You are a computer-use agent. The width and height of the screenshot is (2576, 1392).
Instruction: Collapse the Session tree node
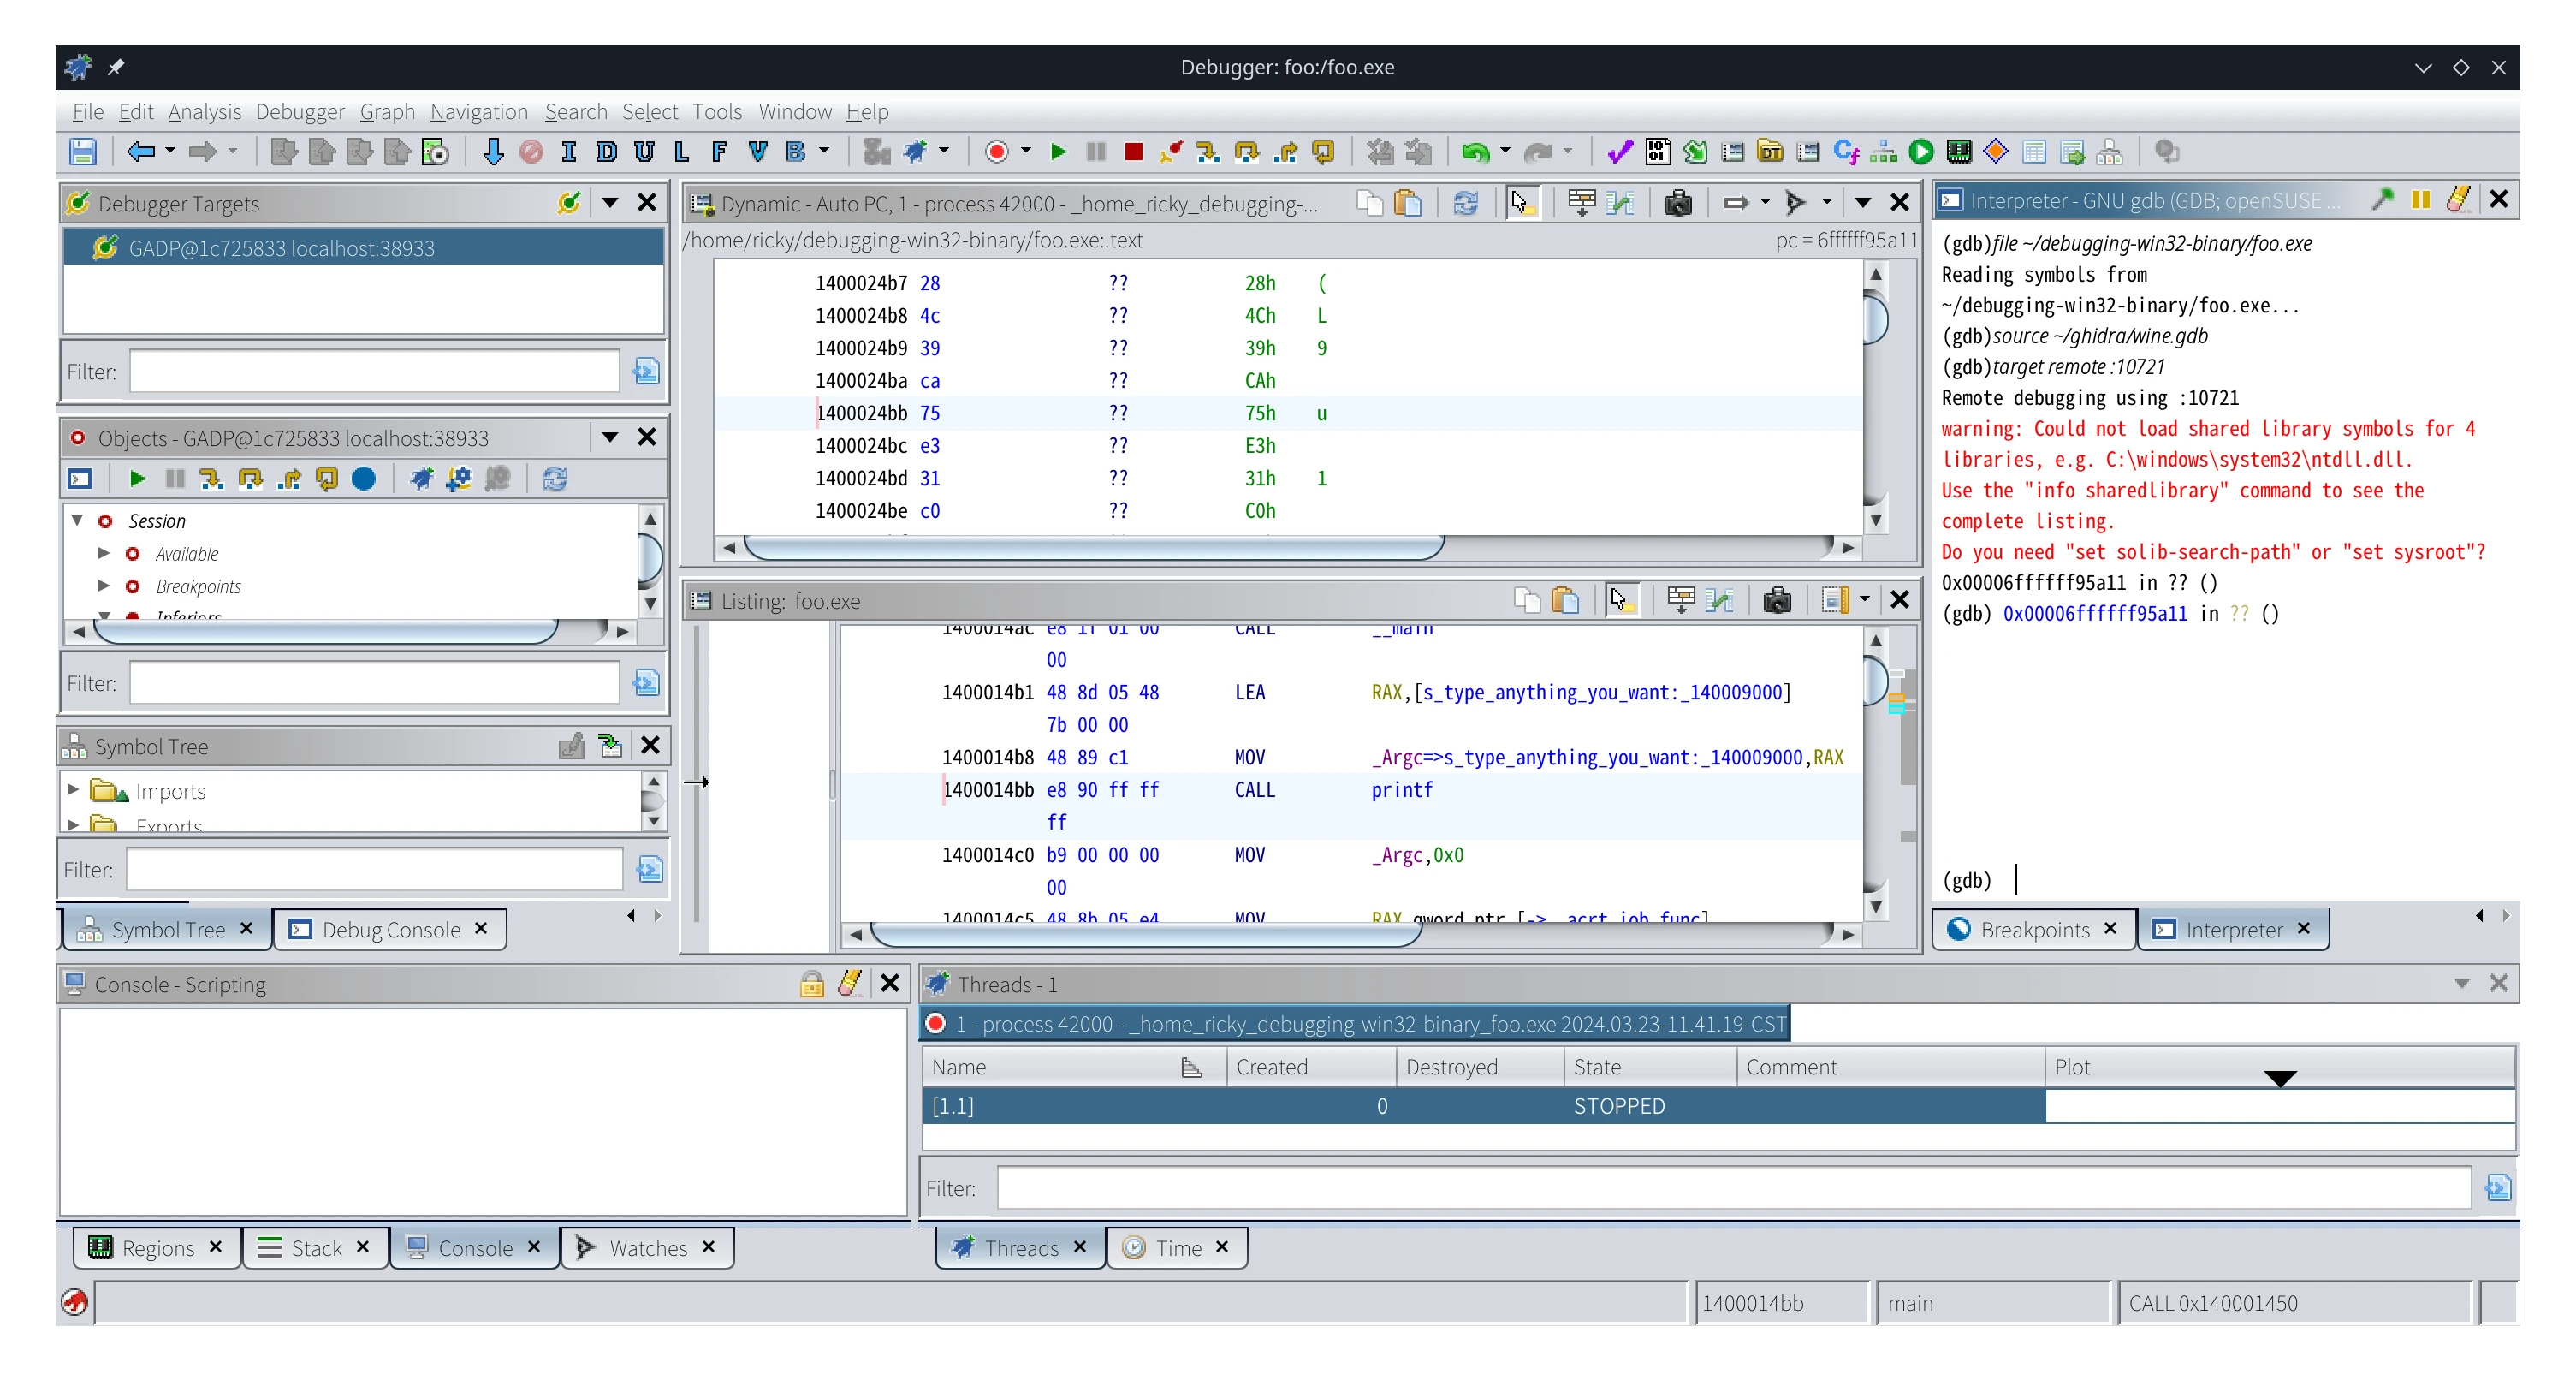(x=77, y=520)
